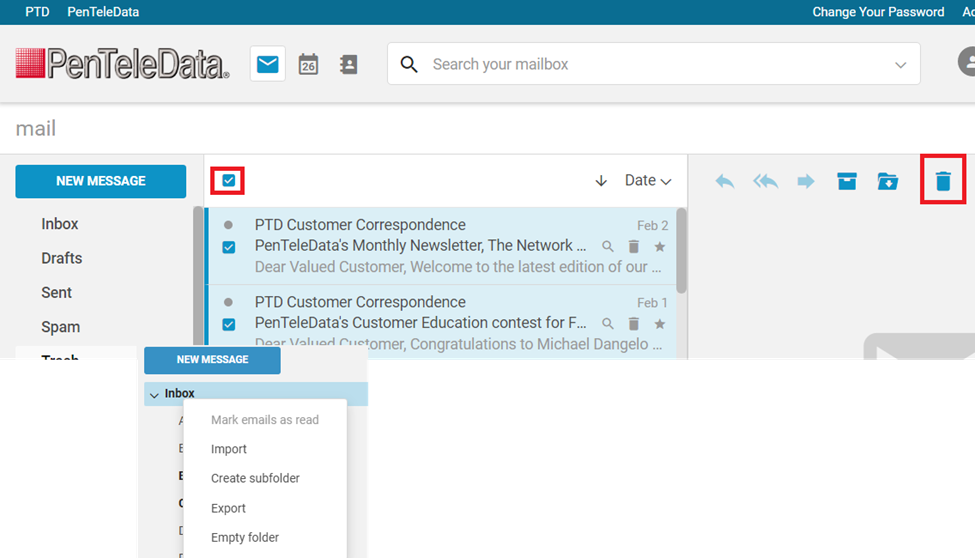Open the Mail view icon
975x558 pixels.
[x=268, y=64]
